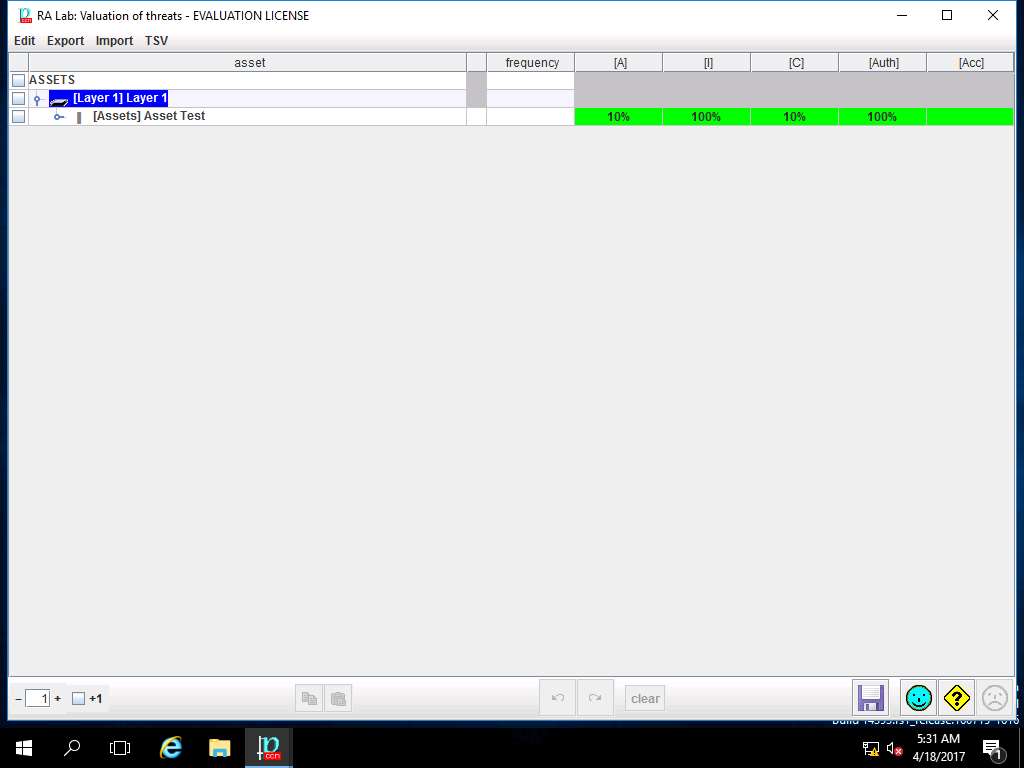The width and height of the screenshot is (1024, 768).
Task: Minimize the RA Lab window
Action: coord(902,15)
